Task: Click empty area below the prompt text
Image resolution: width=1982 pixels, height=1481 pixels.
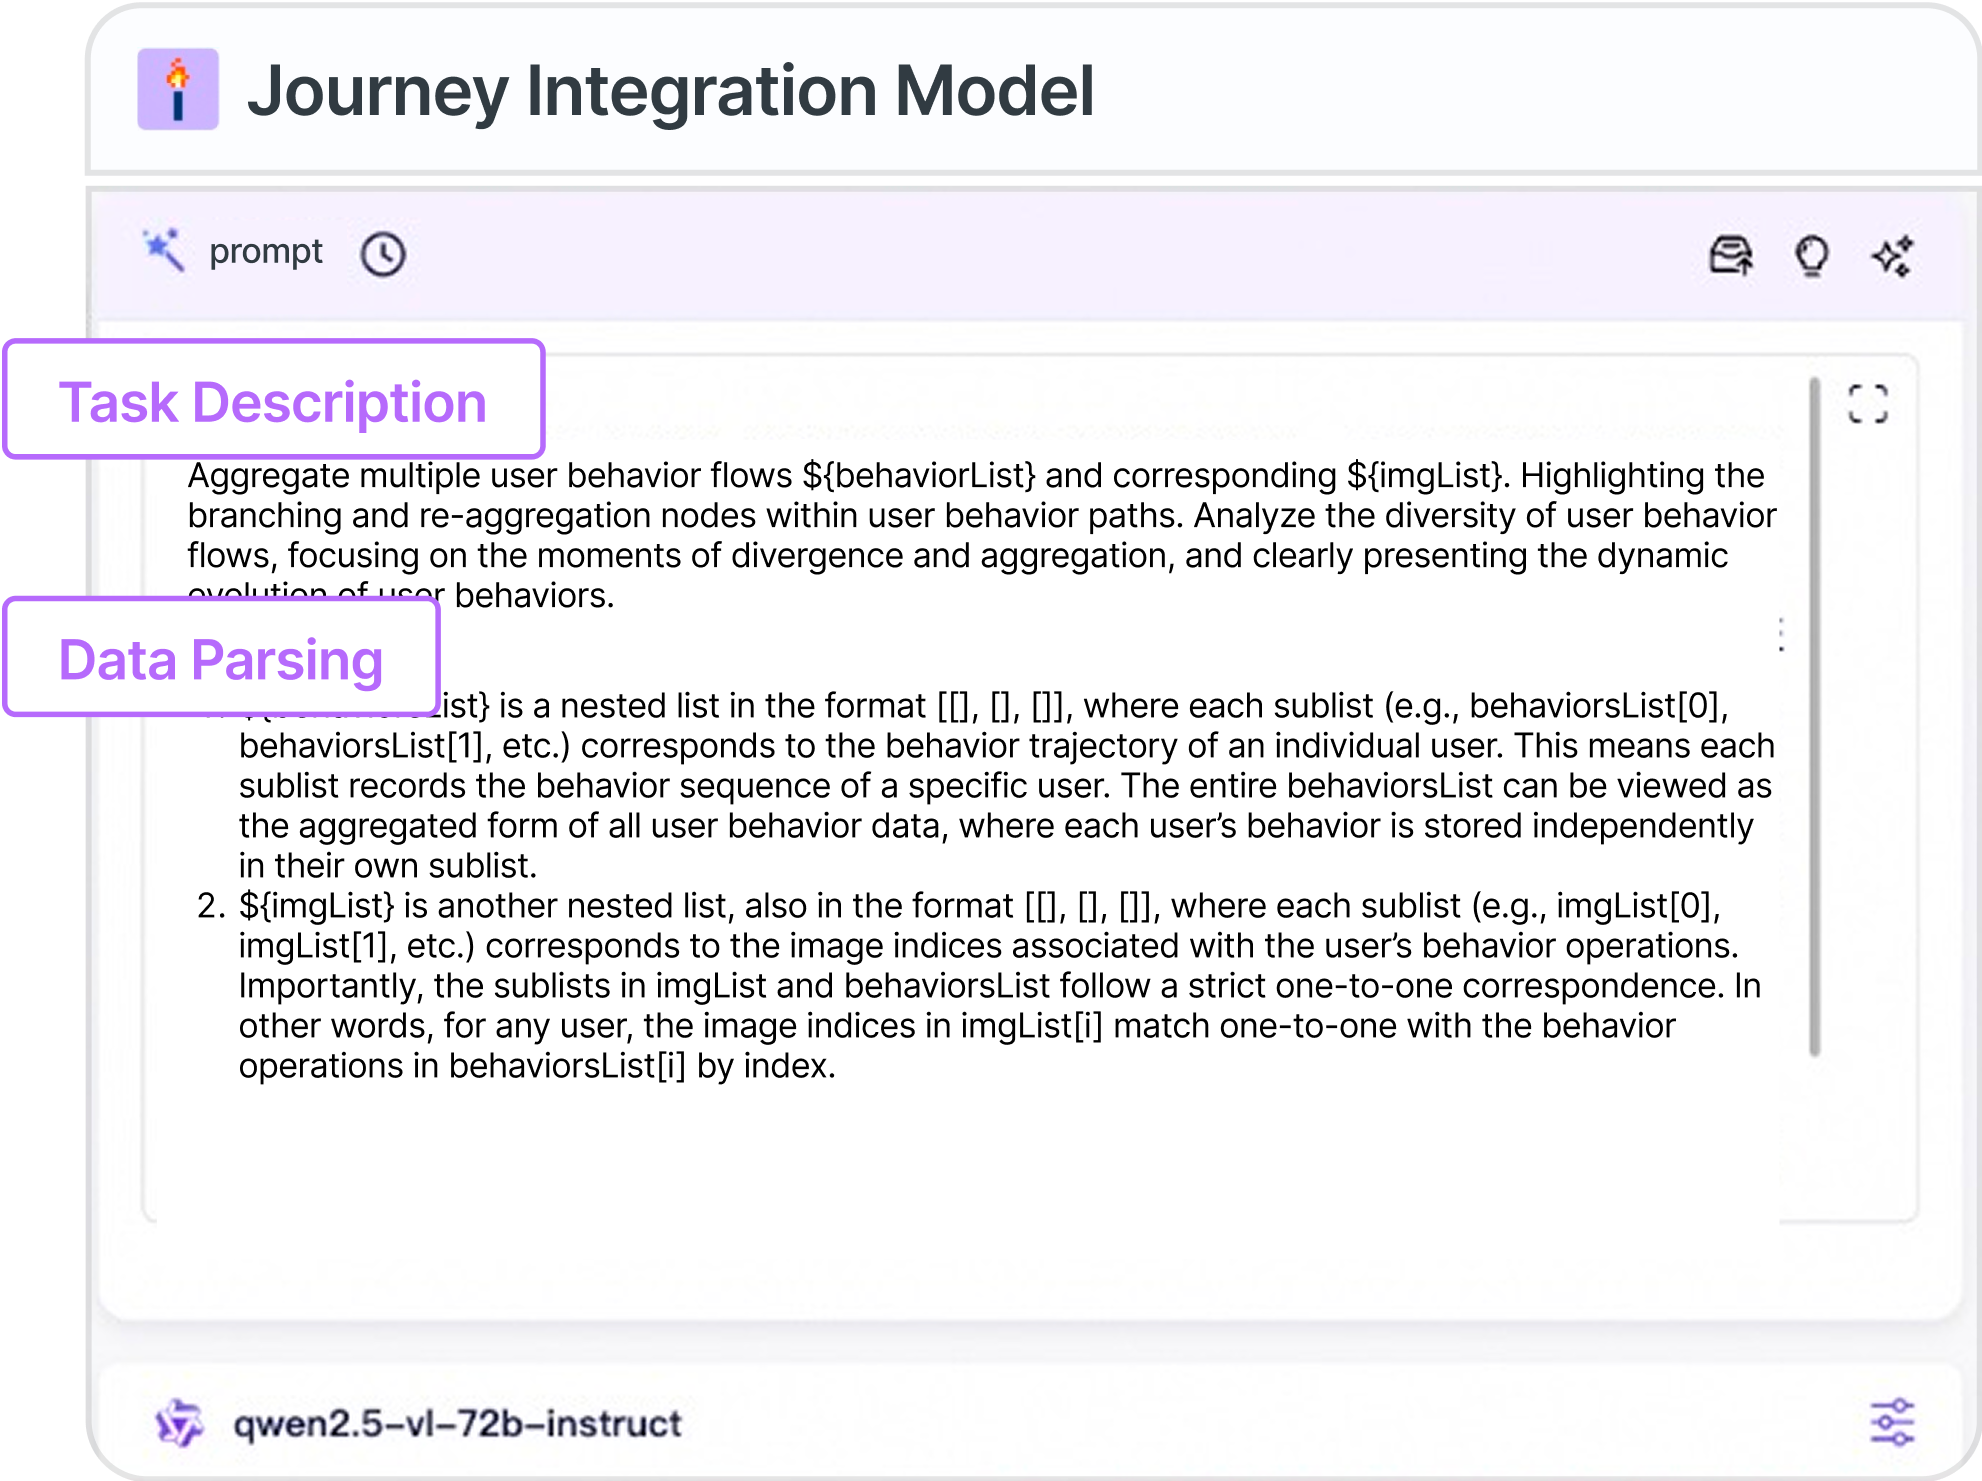Action: pos(960,1150)
